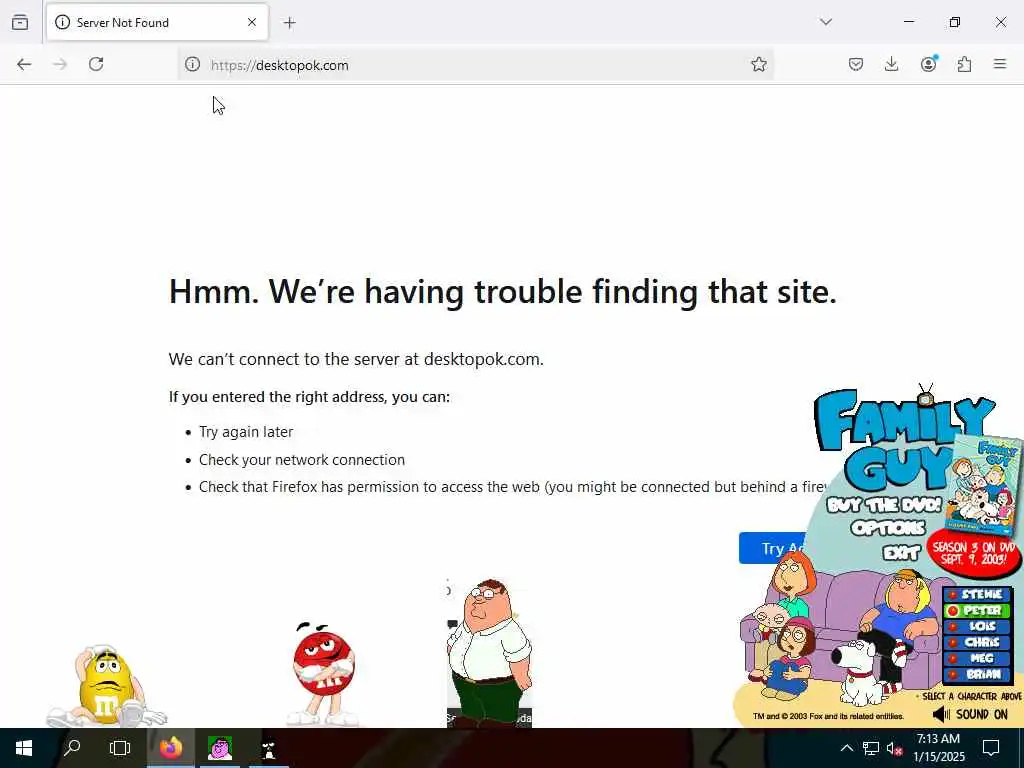Open the Firefox downloads panel

tap(891, 64)
